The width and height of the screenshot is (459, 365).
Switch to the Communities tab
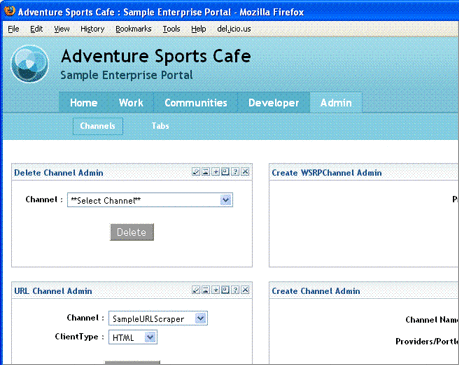[196, 103]
